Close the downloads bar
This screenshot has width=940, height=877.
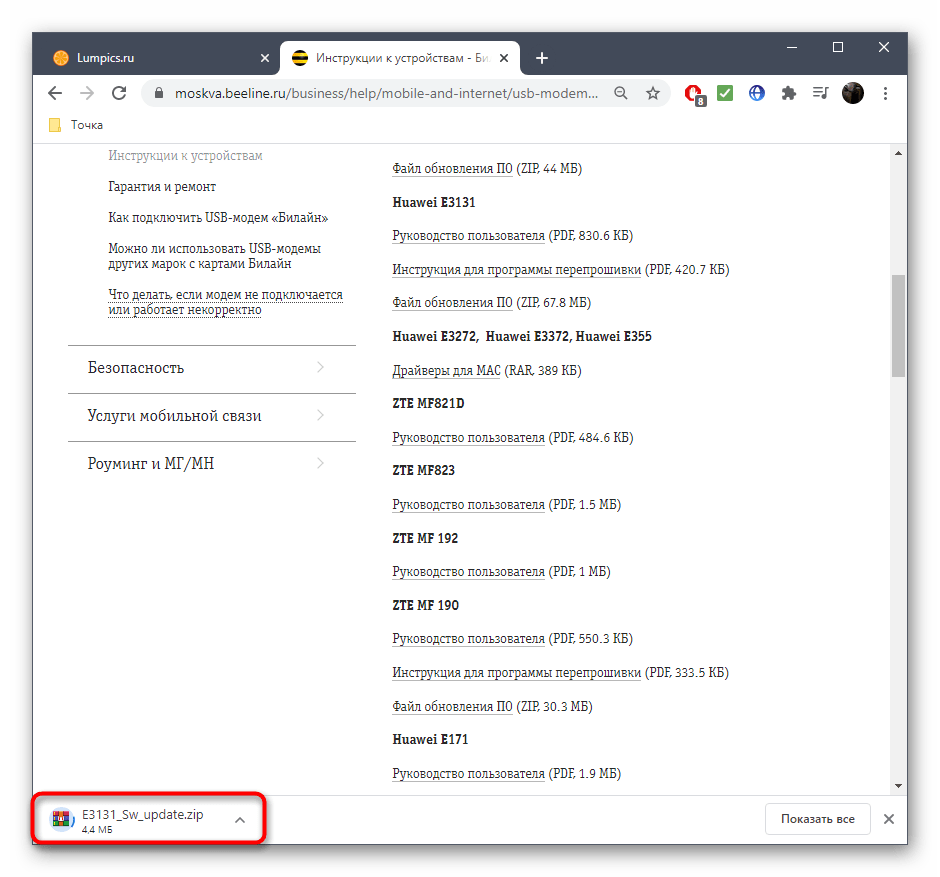point(889,819)
